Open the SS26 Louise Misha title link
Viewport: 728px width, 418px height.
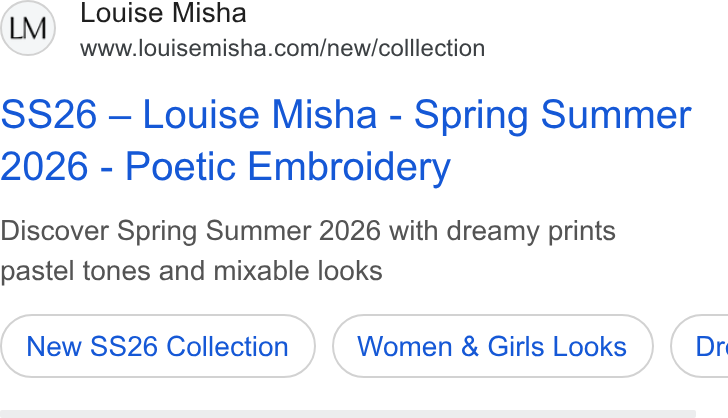click(x=346, y=140)
